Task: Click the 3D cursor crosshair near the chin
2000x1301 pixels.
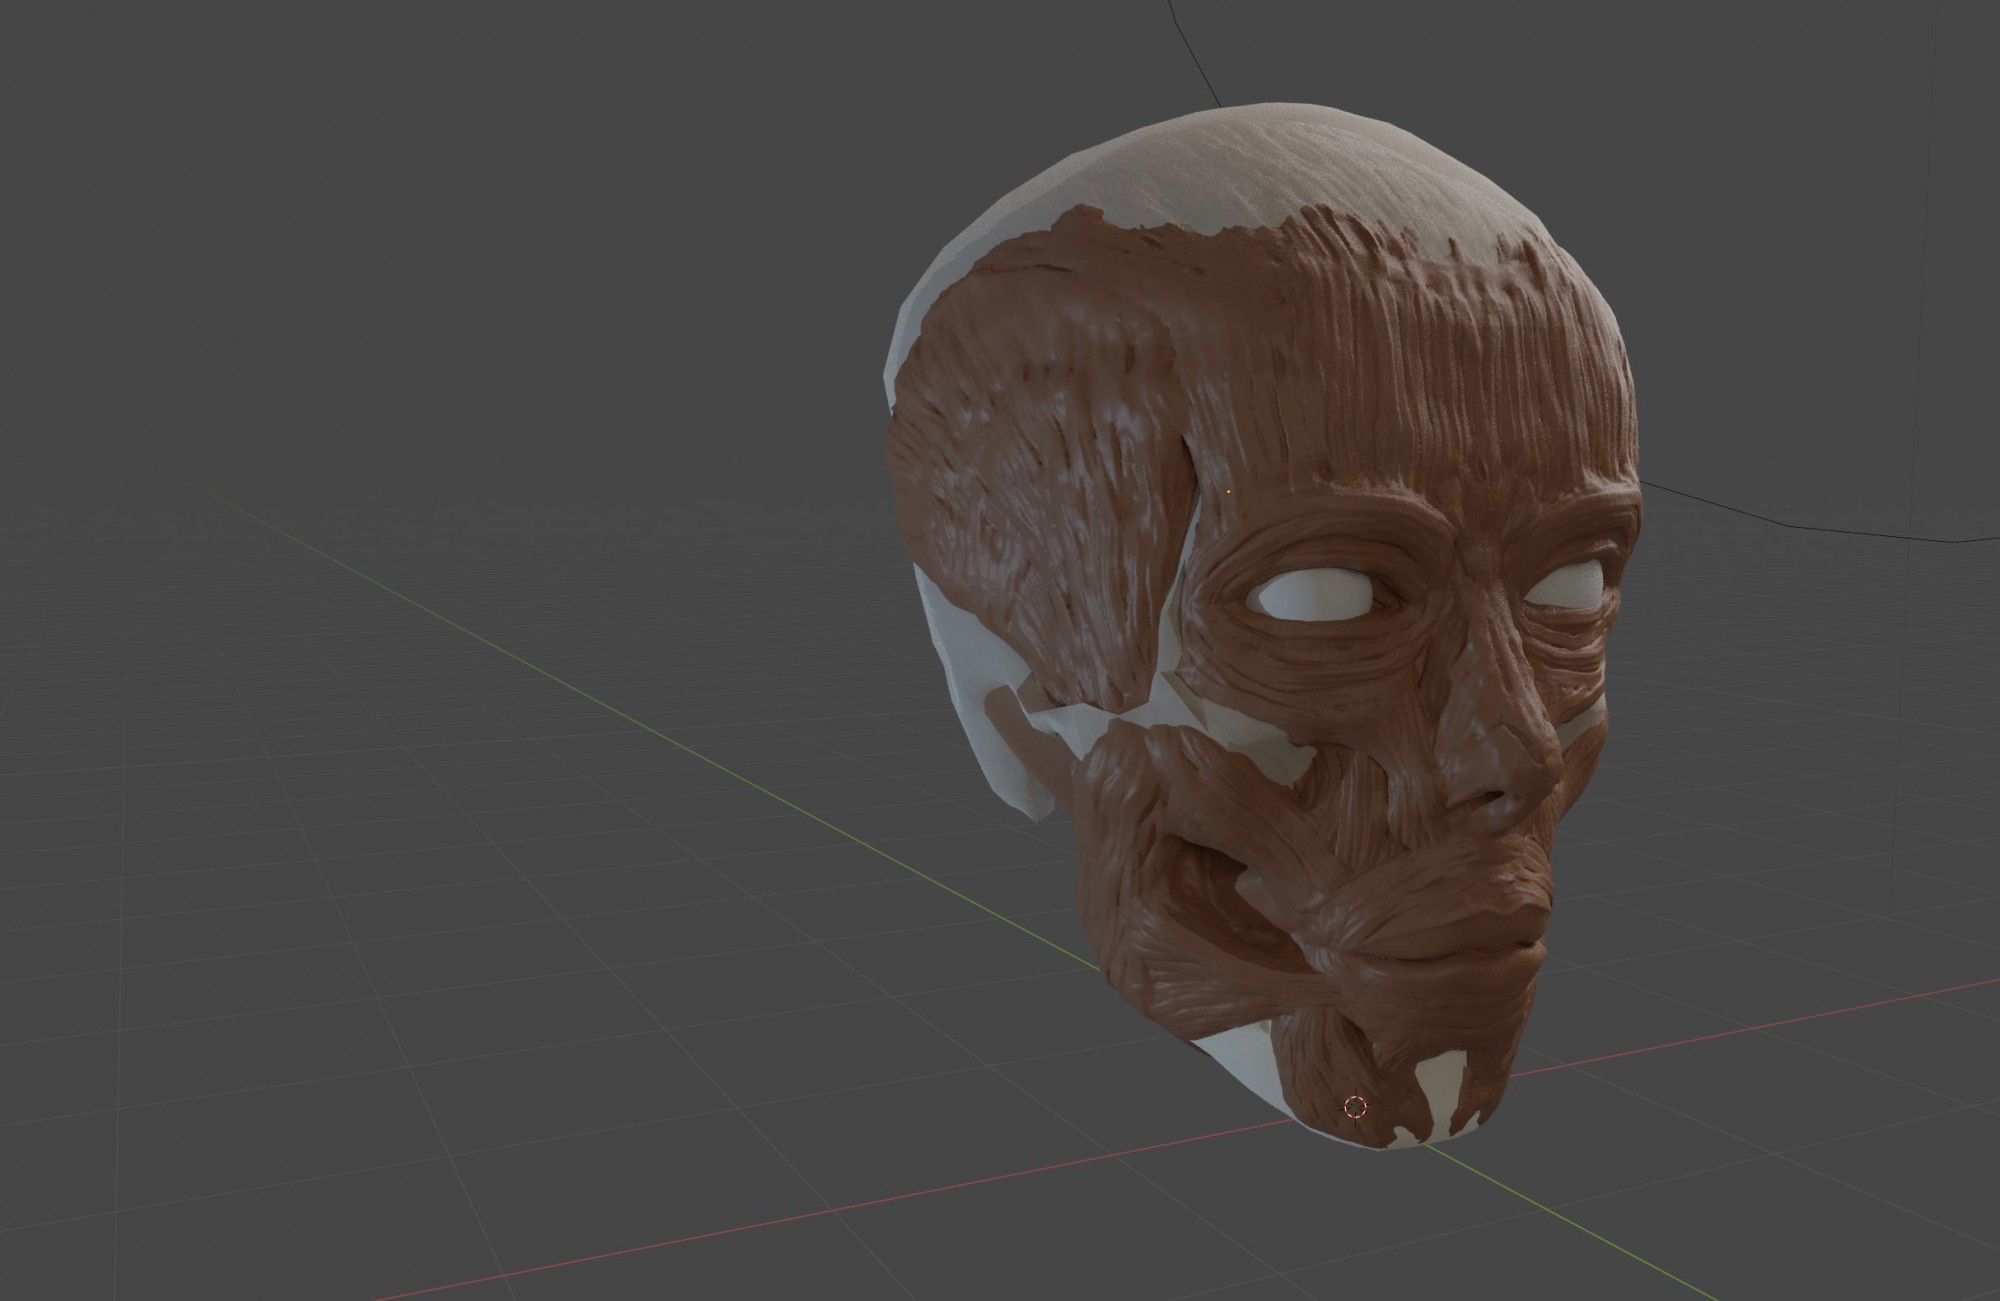Action: [x=1355, y=1106]
